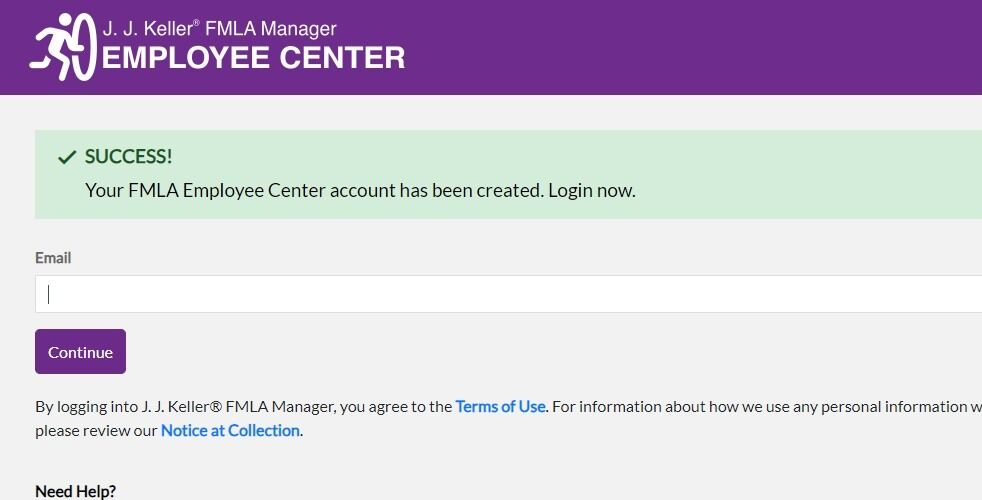Click the Email input field

coord(509,294)
